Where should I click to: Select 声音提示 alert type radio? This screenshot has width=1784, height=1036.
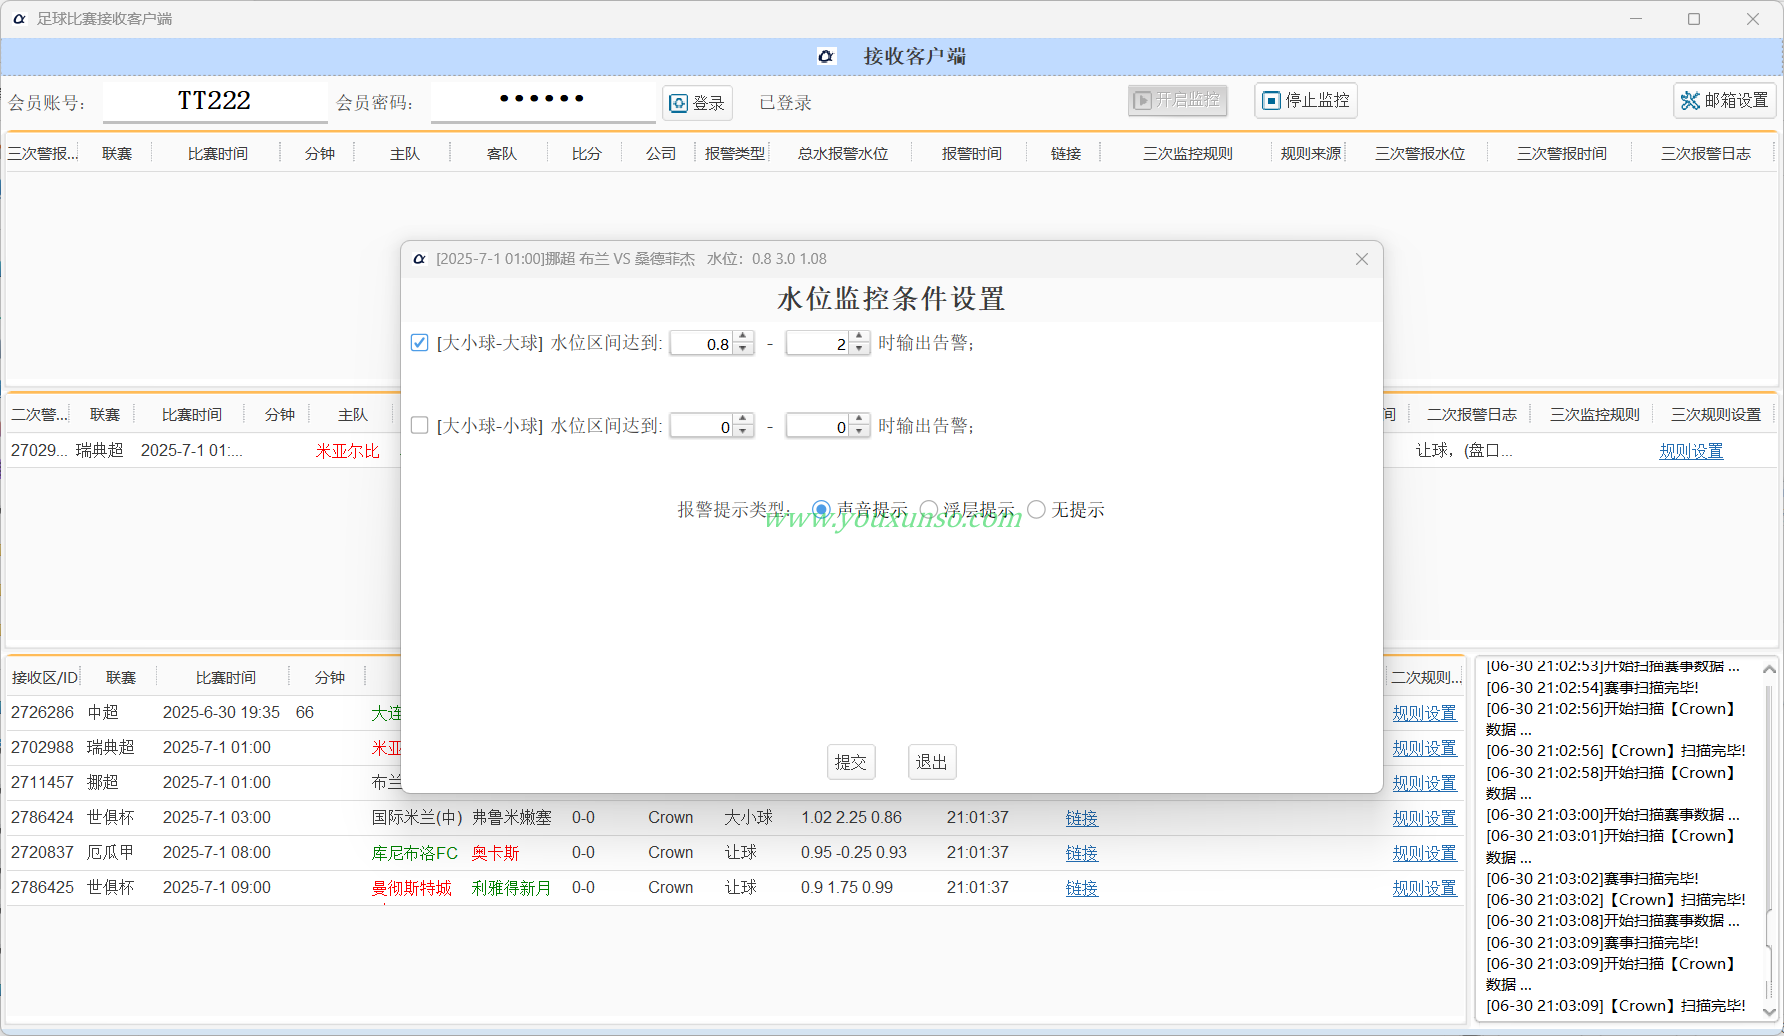(x=821, y=510)
